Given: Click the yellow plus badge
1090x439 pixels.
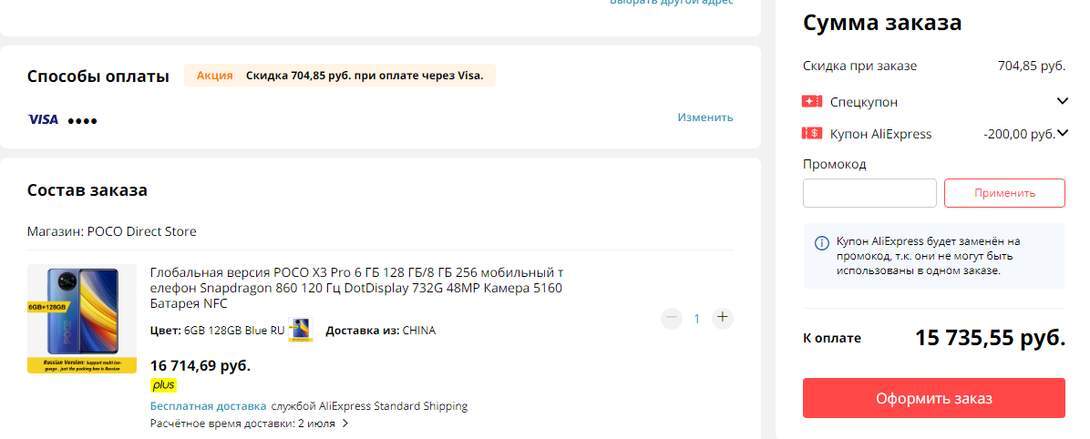Looking at the screenshot, I should click(163, 385).
